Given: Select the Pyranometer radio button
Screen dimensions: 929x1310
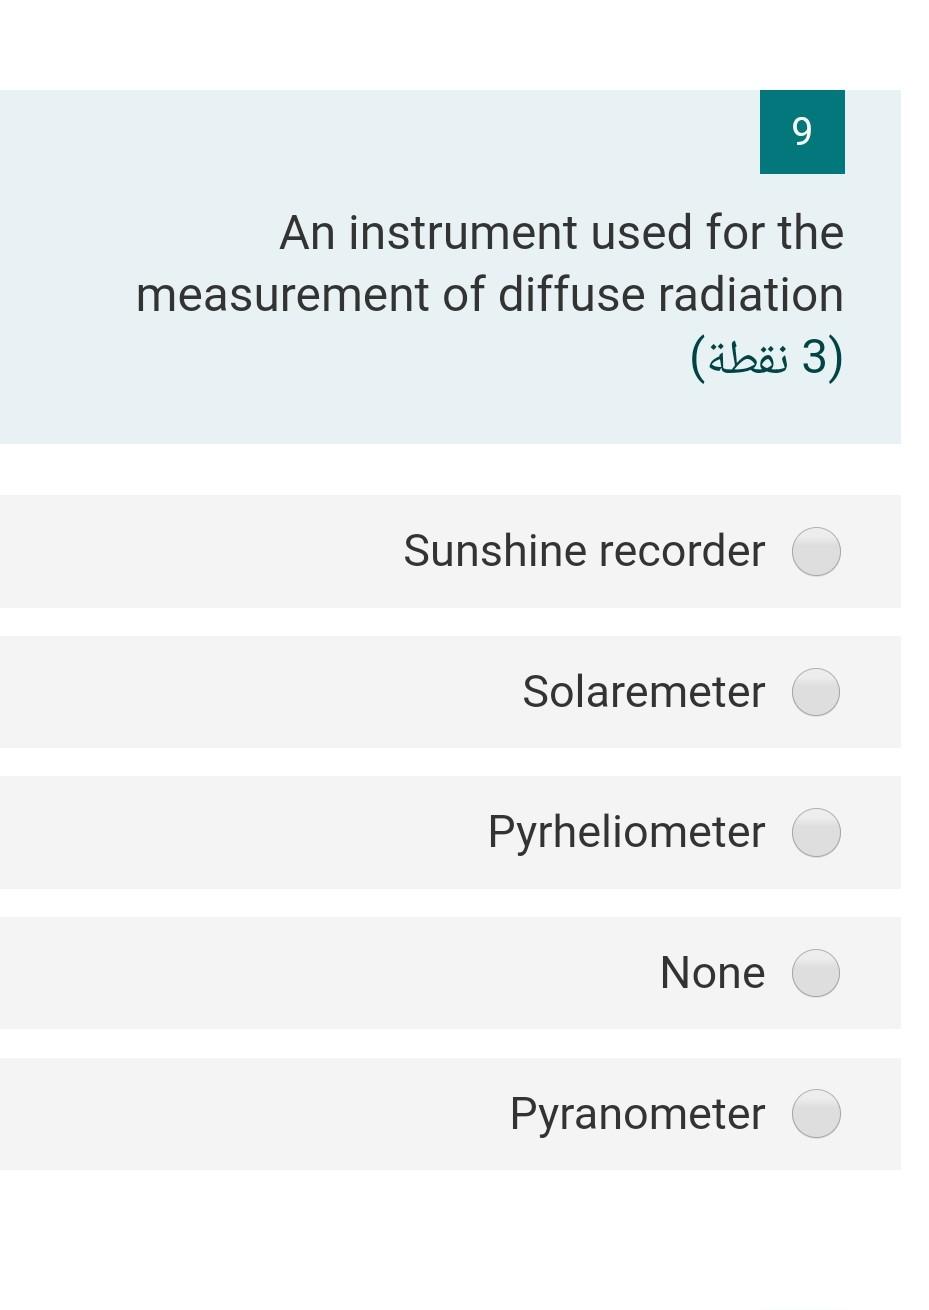Looking at the screenshot, I should click(816, 1113).
